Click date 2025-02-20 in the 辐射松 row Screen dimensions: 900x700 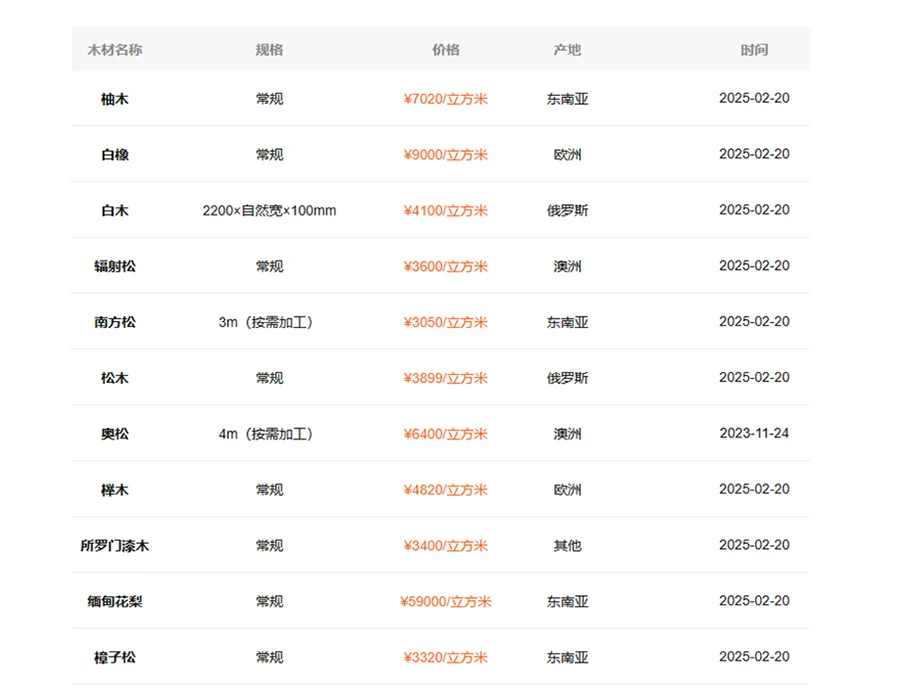point(754,266)
